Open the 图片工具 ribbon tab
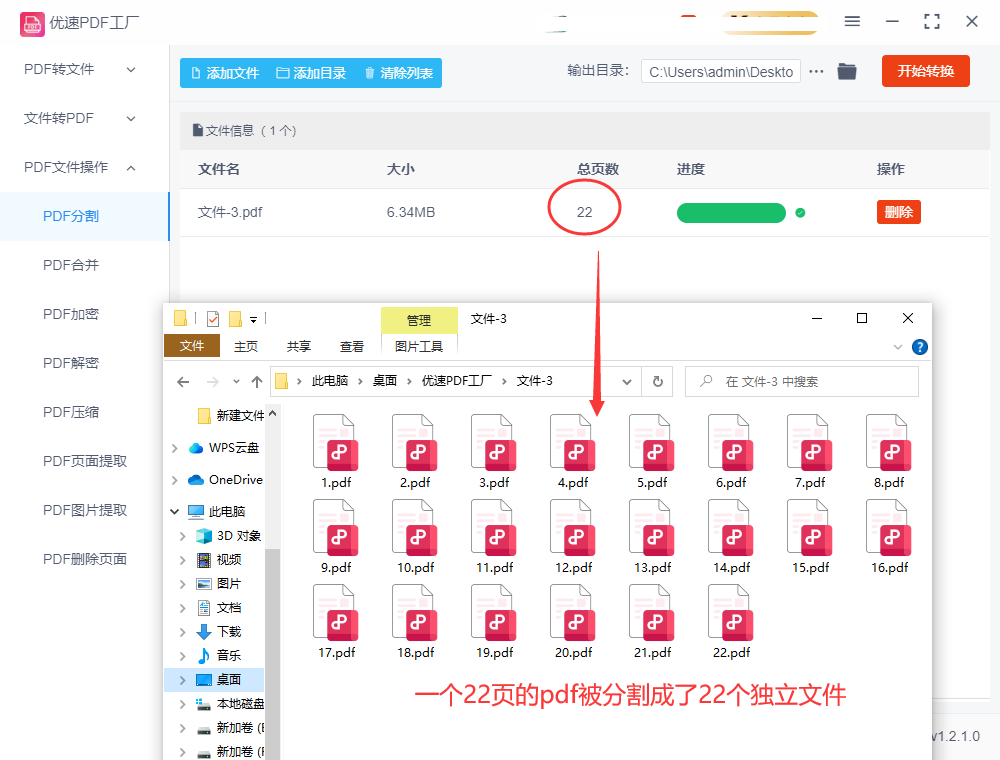This screenshot has height=760, width=1000. pyautogui.click(x=419, y=346)
